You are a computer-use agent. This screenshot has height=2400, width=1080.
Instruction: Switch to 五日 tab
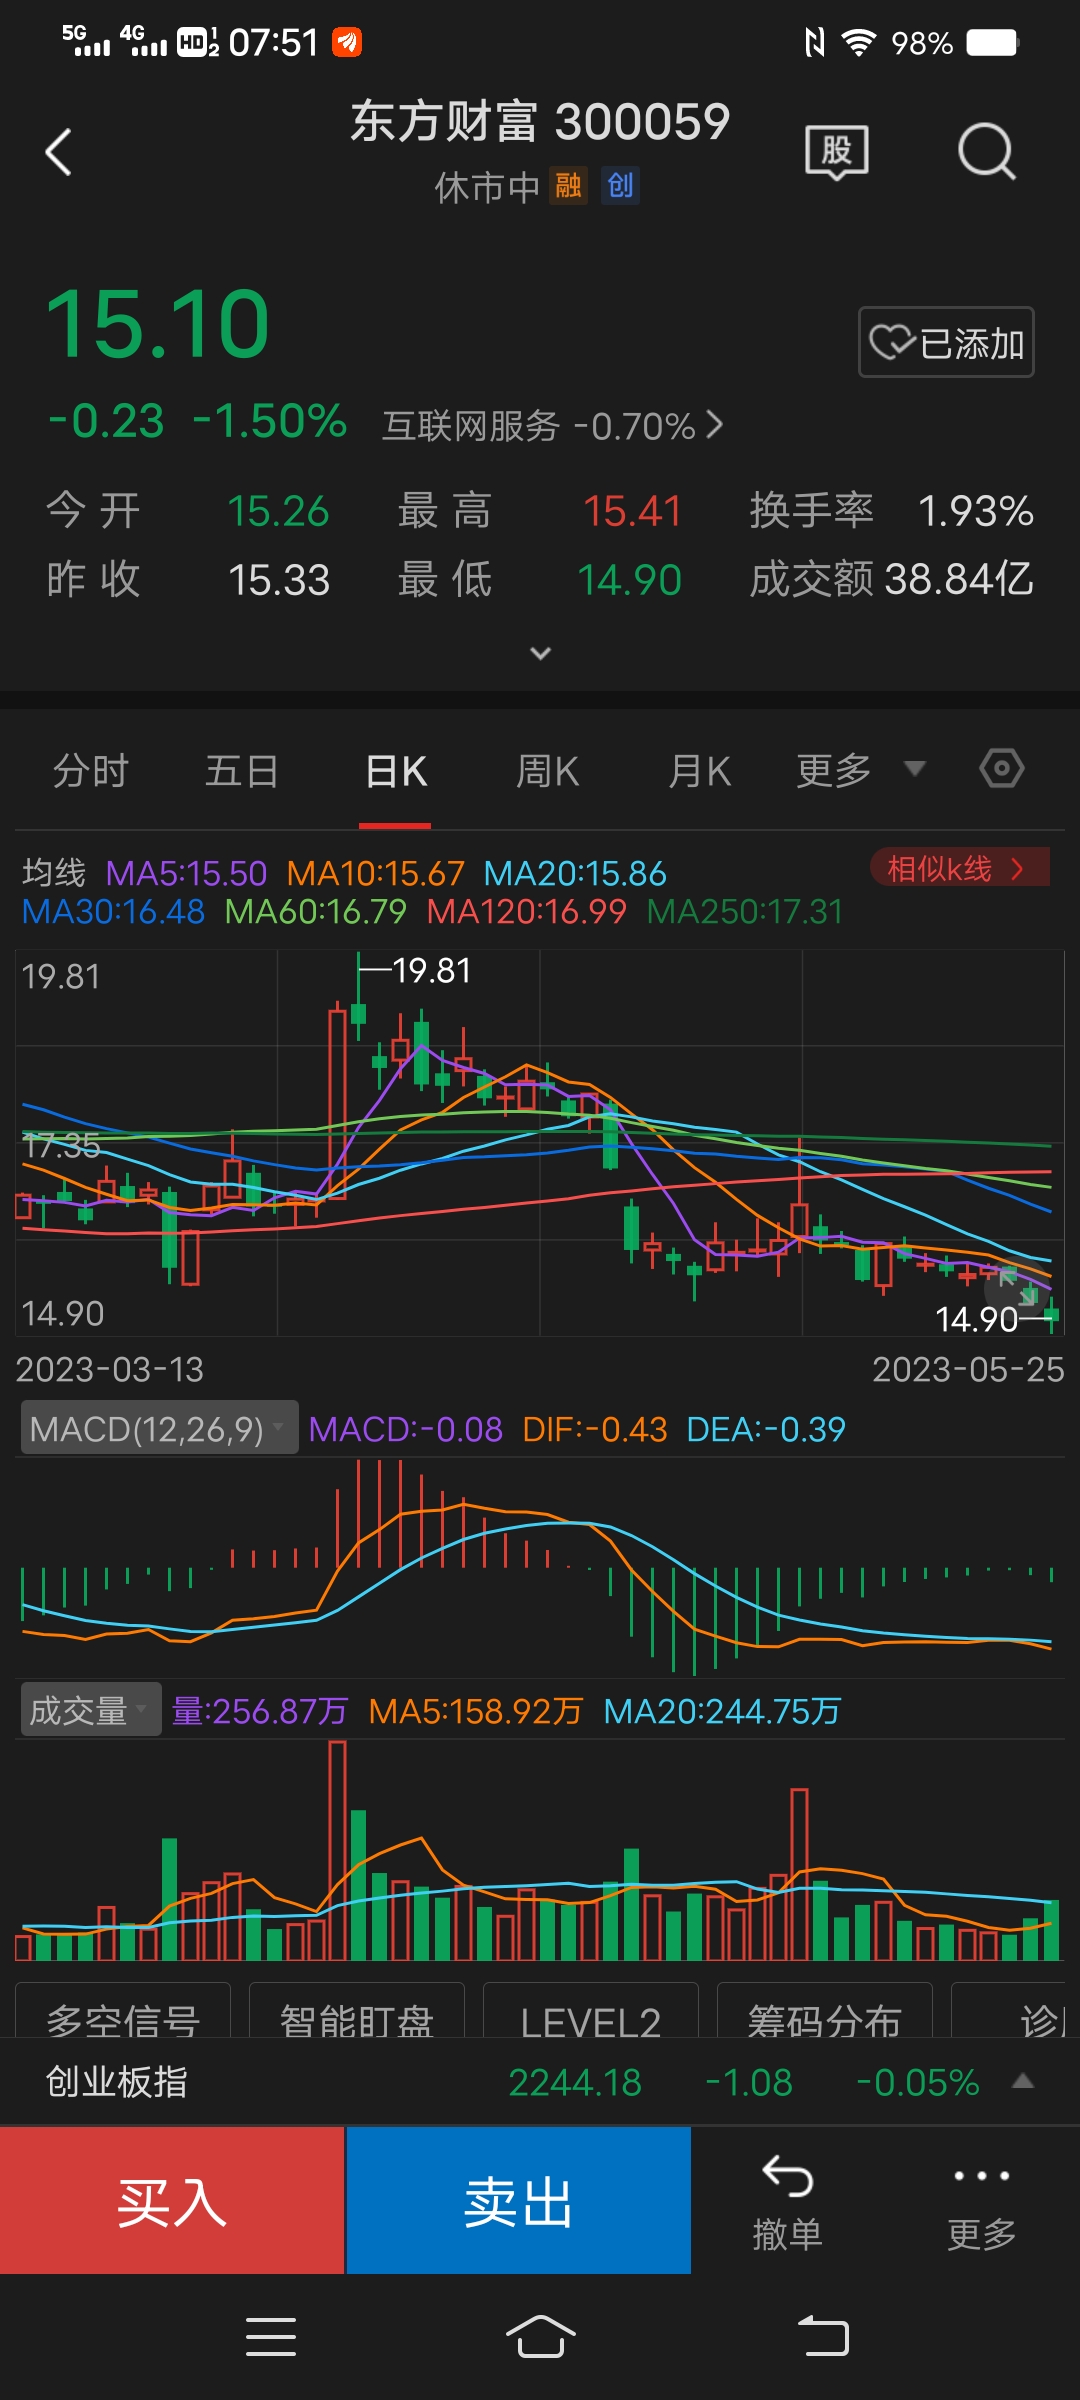242,771
